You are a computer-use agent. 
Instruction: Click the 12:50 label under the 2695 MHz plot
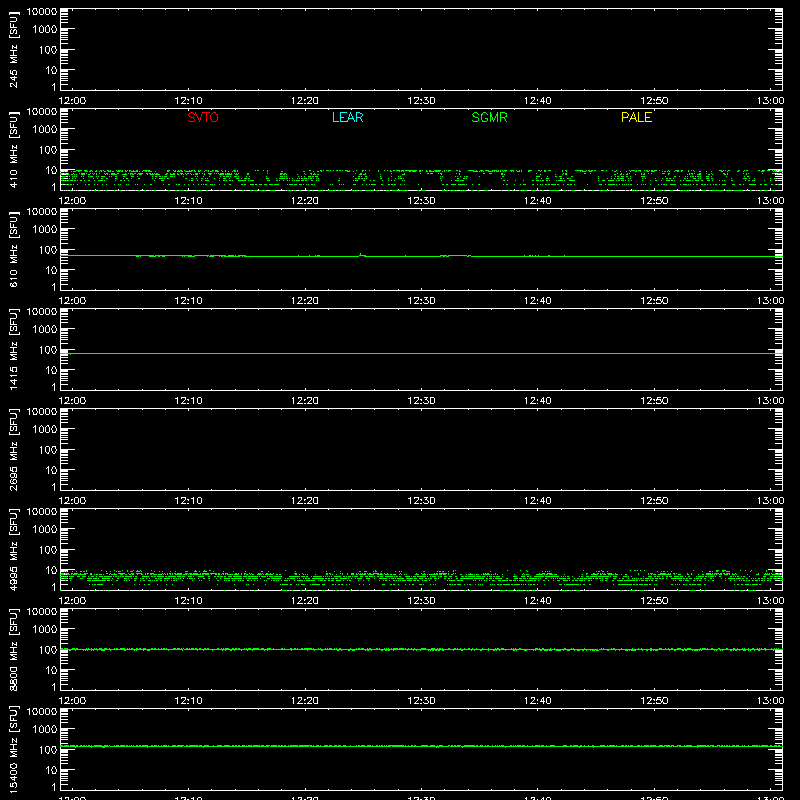point(654,501)
